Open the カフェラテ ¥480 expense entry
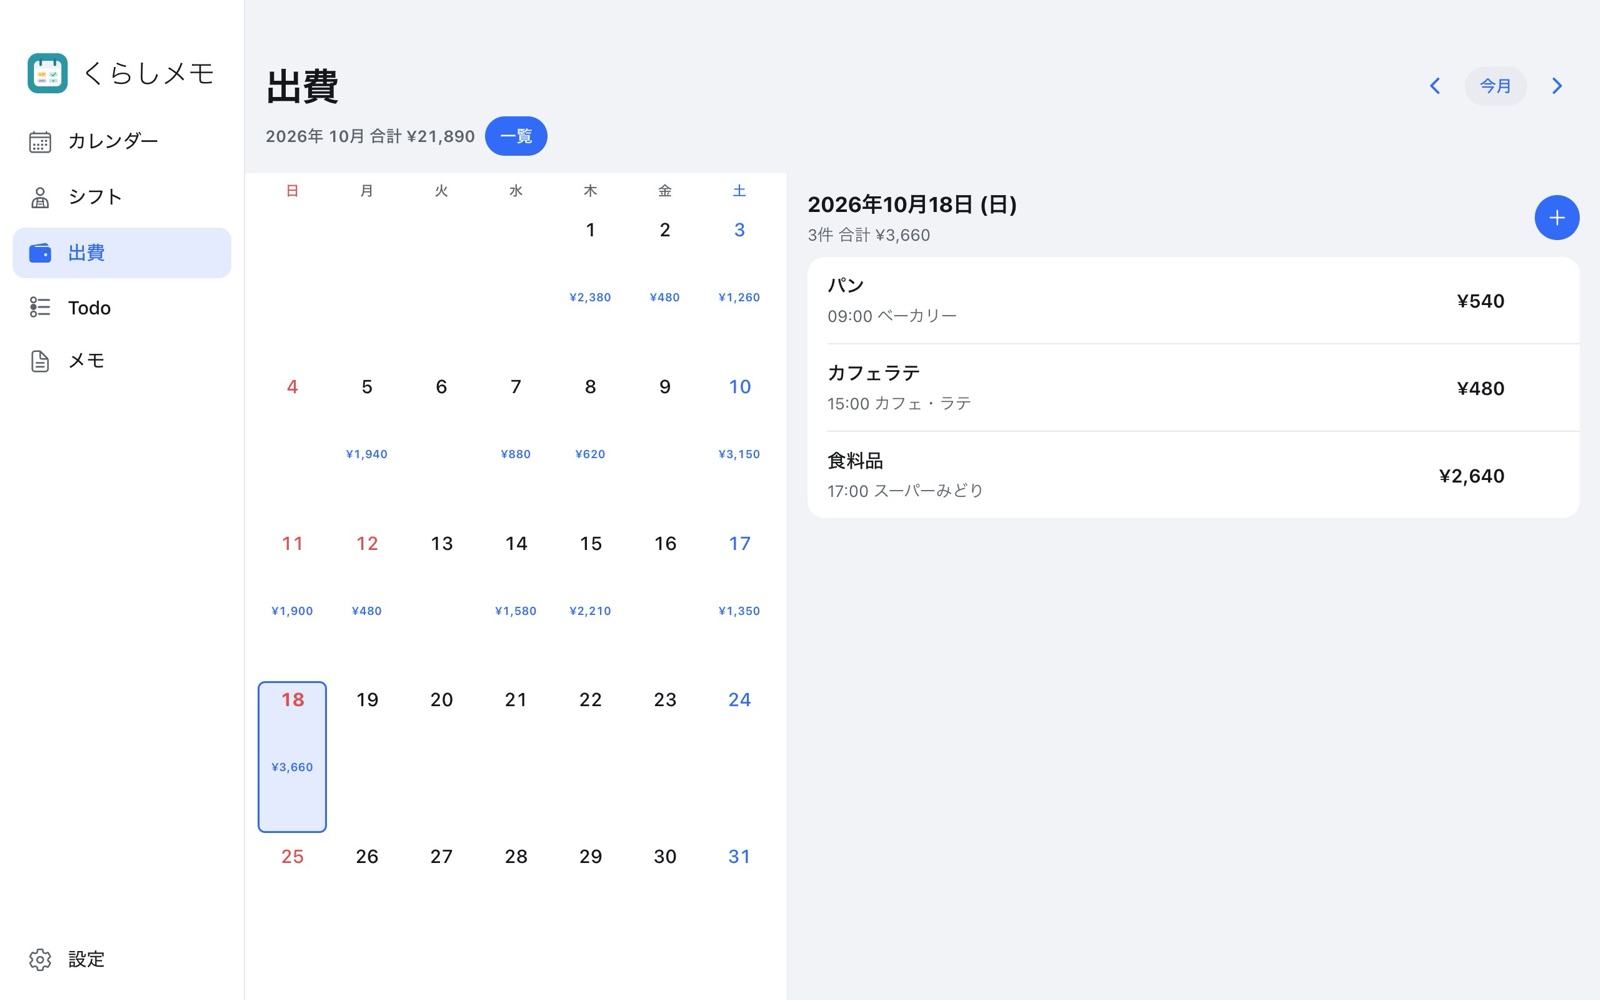Viewport: 1600px width, 1000px height. coord(1193,388)
